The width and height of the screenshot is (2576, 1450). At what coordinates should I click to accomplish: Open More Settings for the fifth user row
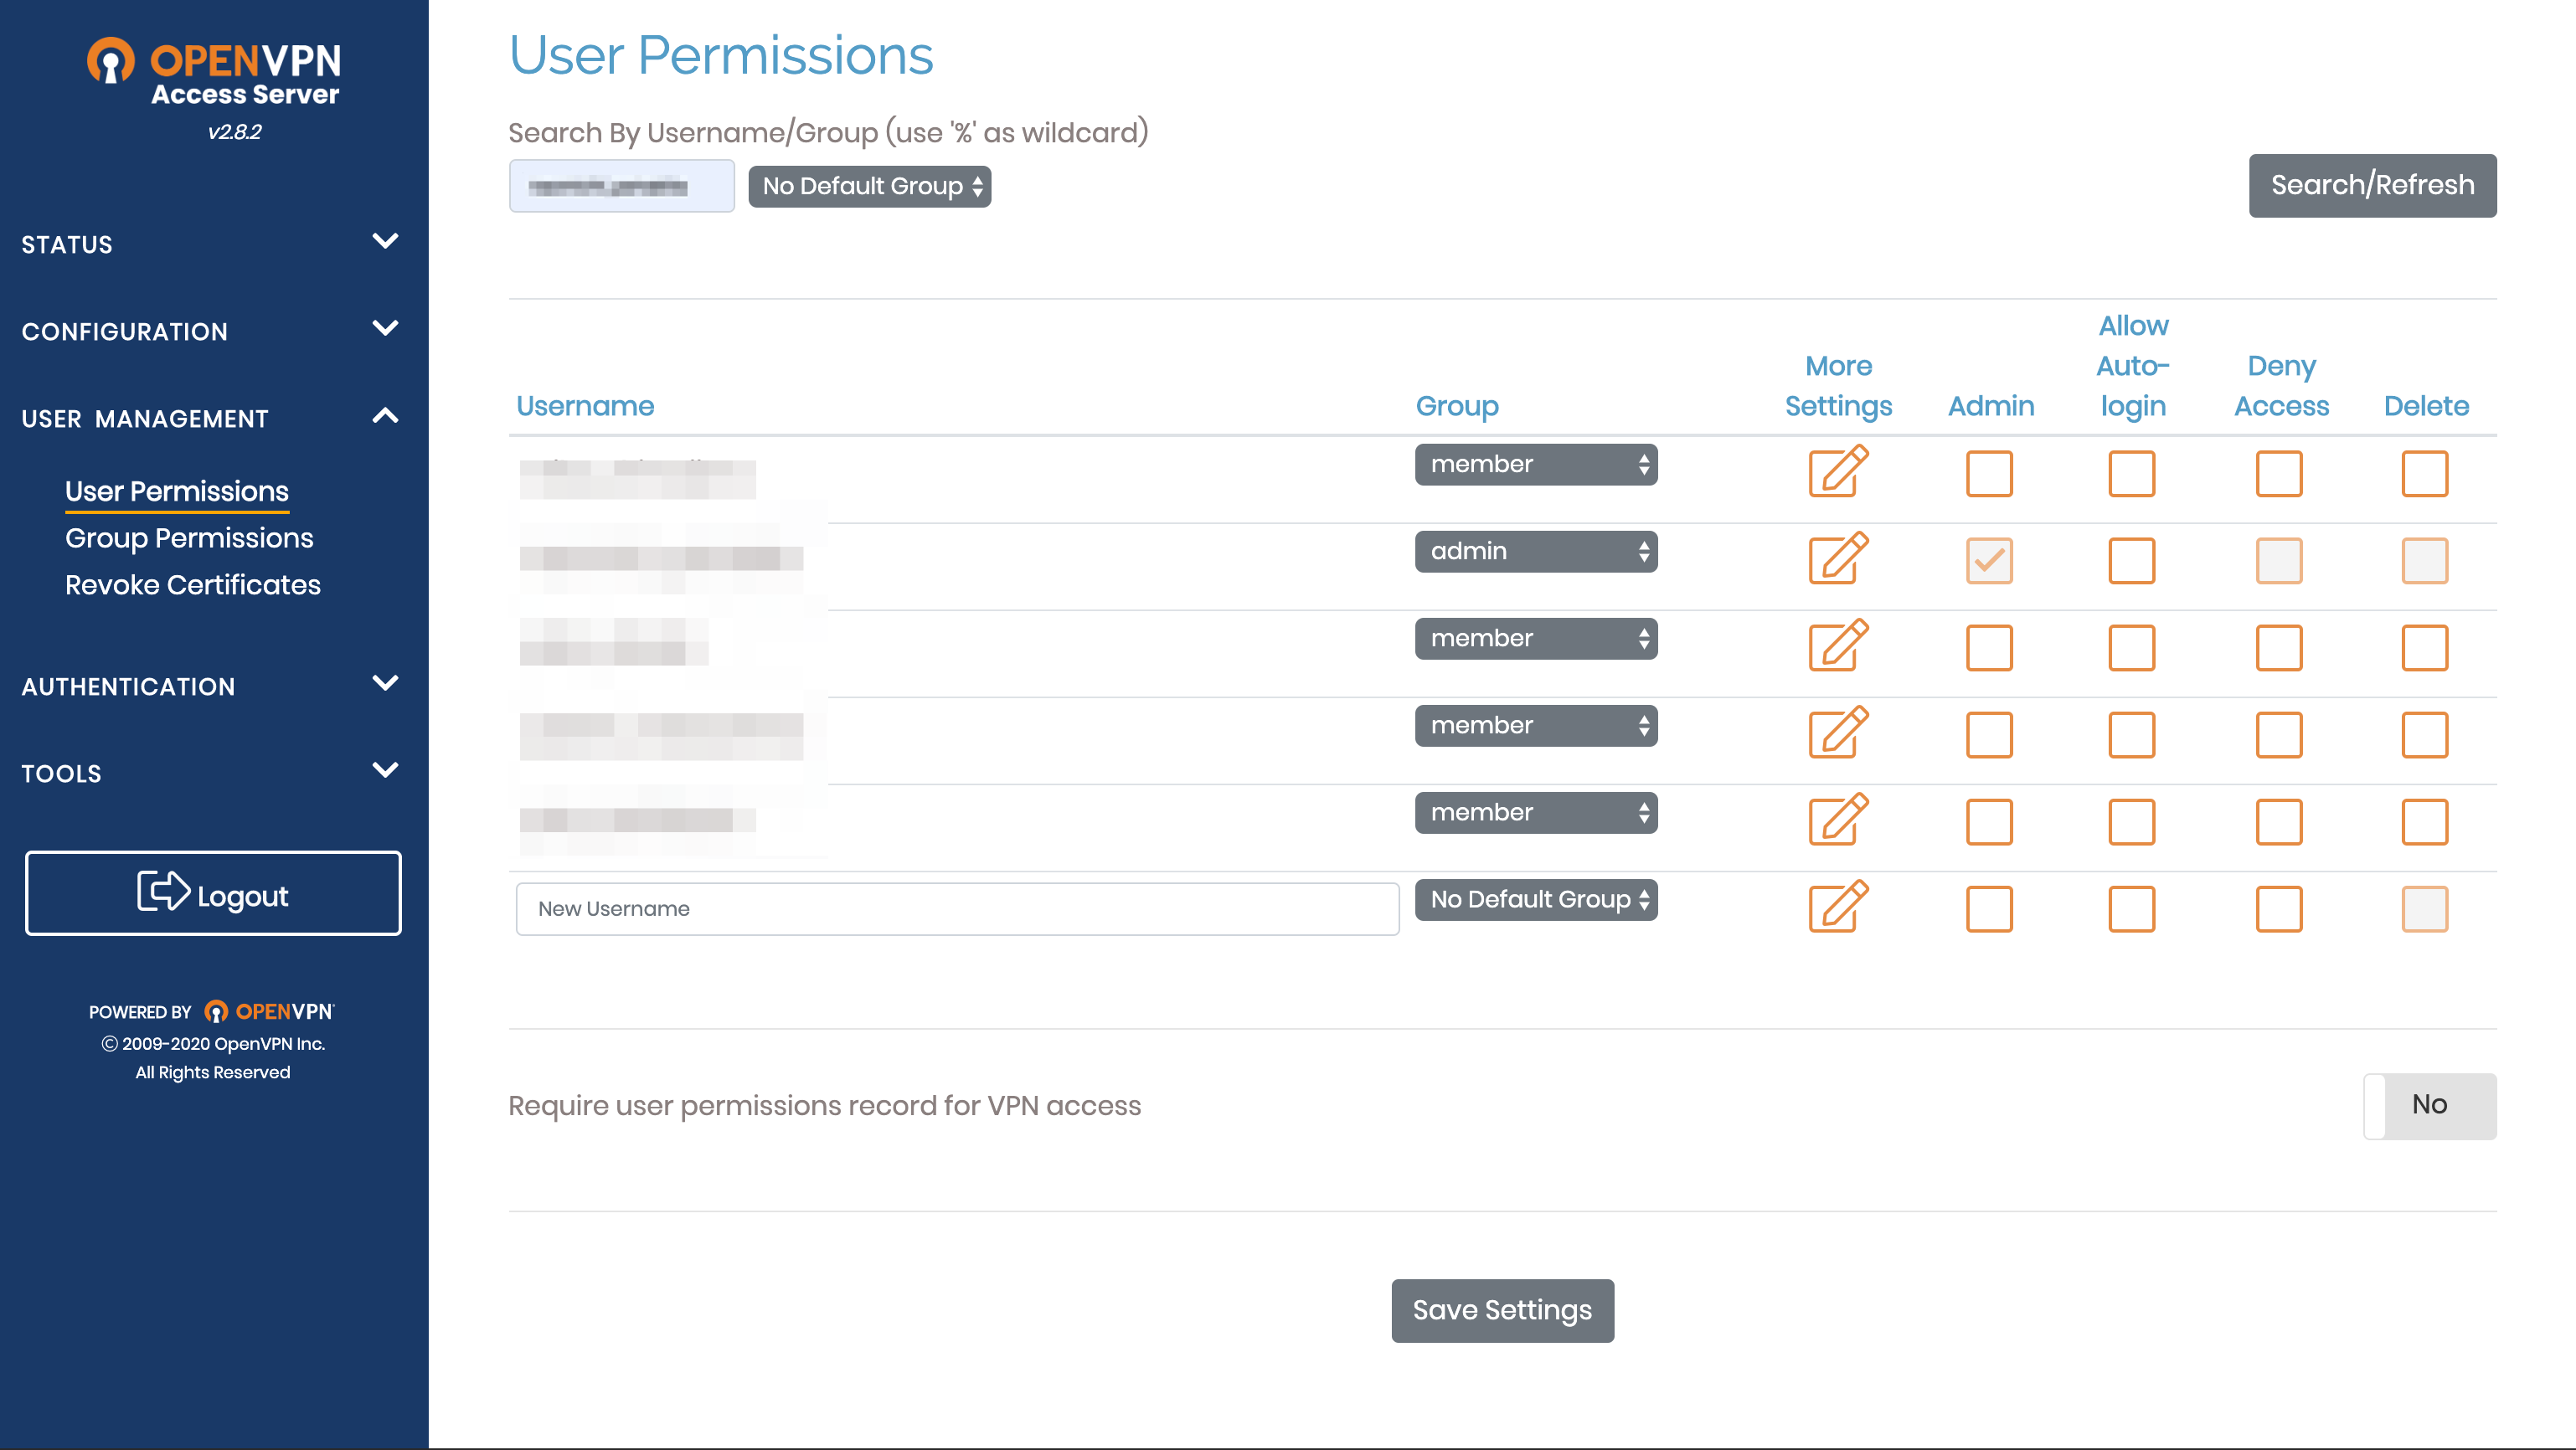point(1838,820)
